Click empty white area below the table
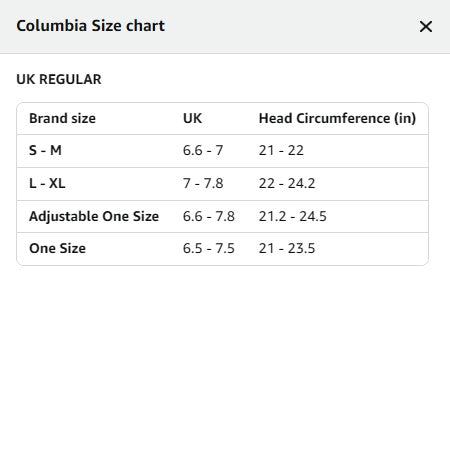 pyautogui.click(x=225, y=367)
